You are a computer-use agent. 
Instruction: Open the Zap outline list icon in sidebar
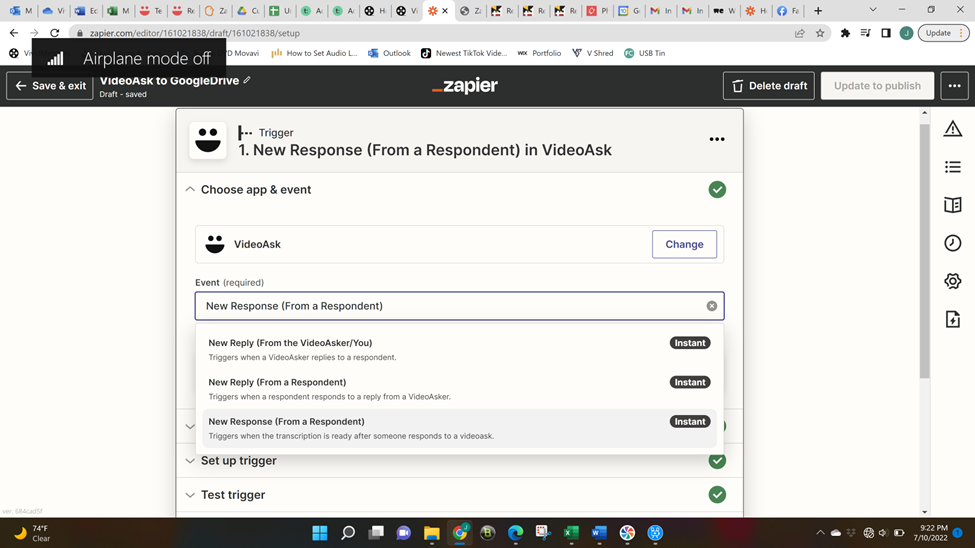point(953,167)
